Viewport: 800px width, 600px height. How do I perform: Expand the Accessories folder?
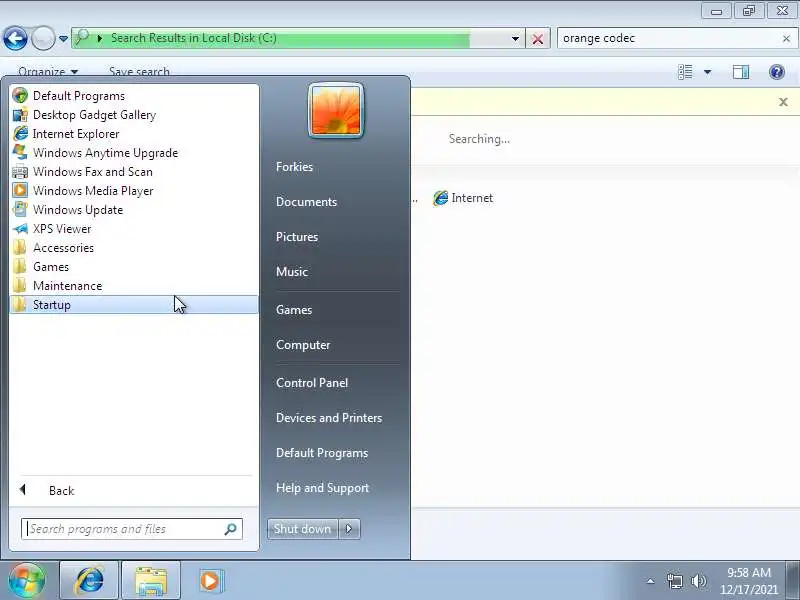(x=134, y=247)
